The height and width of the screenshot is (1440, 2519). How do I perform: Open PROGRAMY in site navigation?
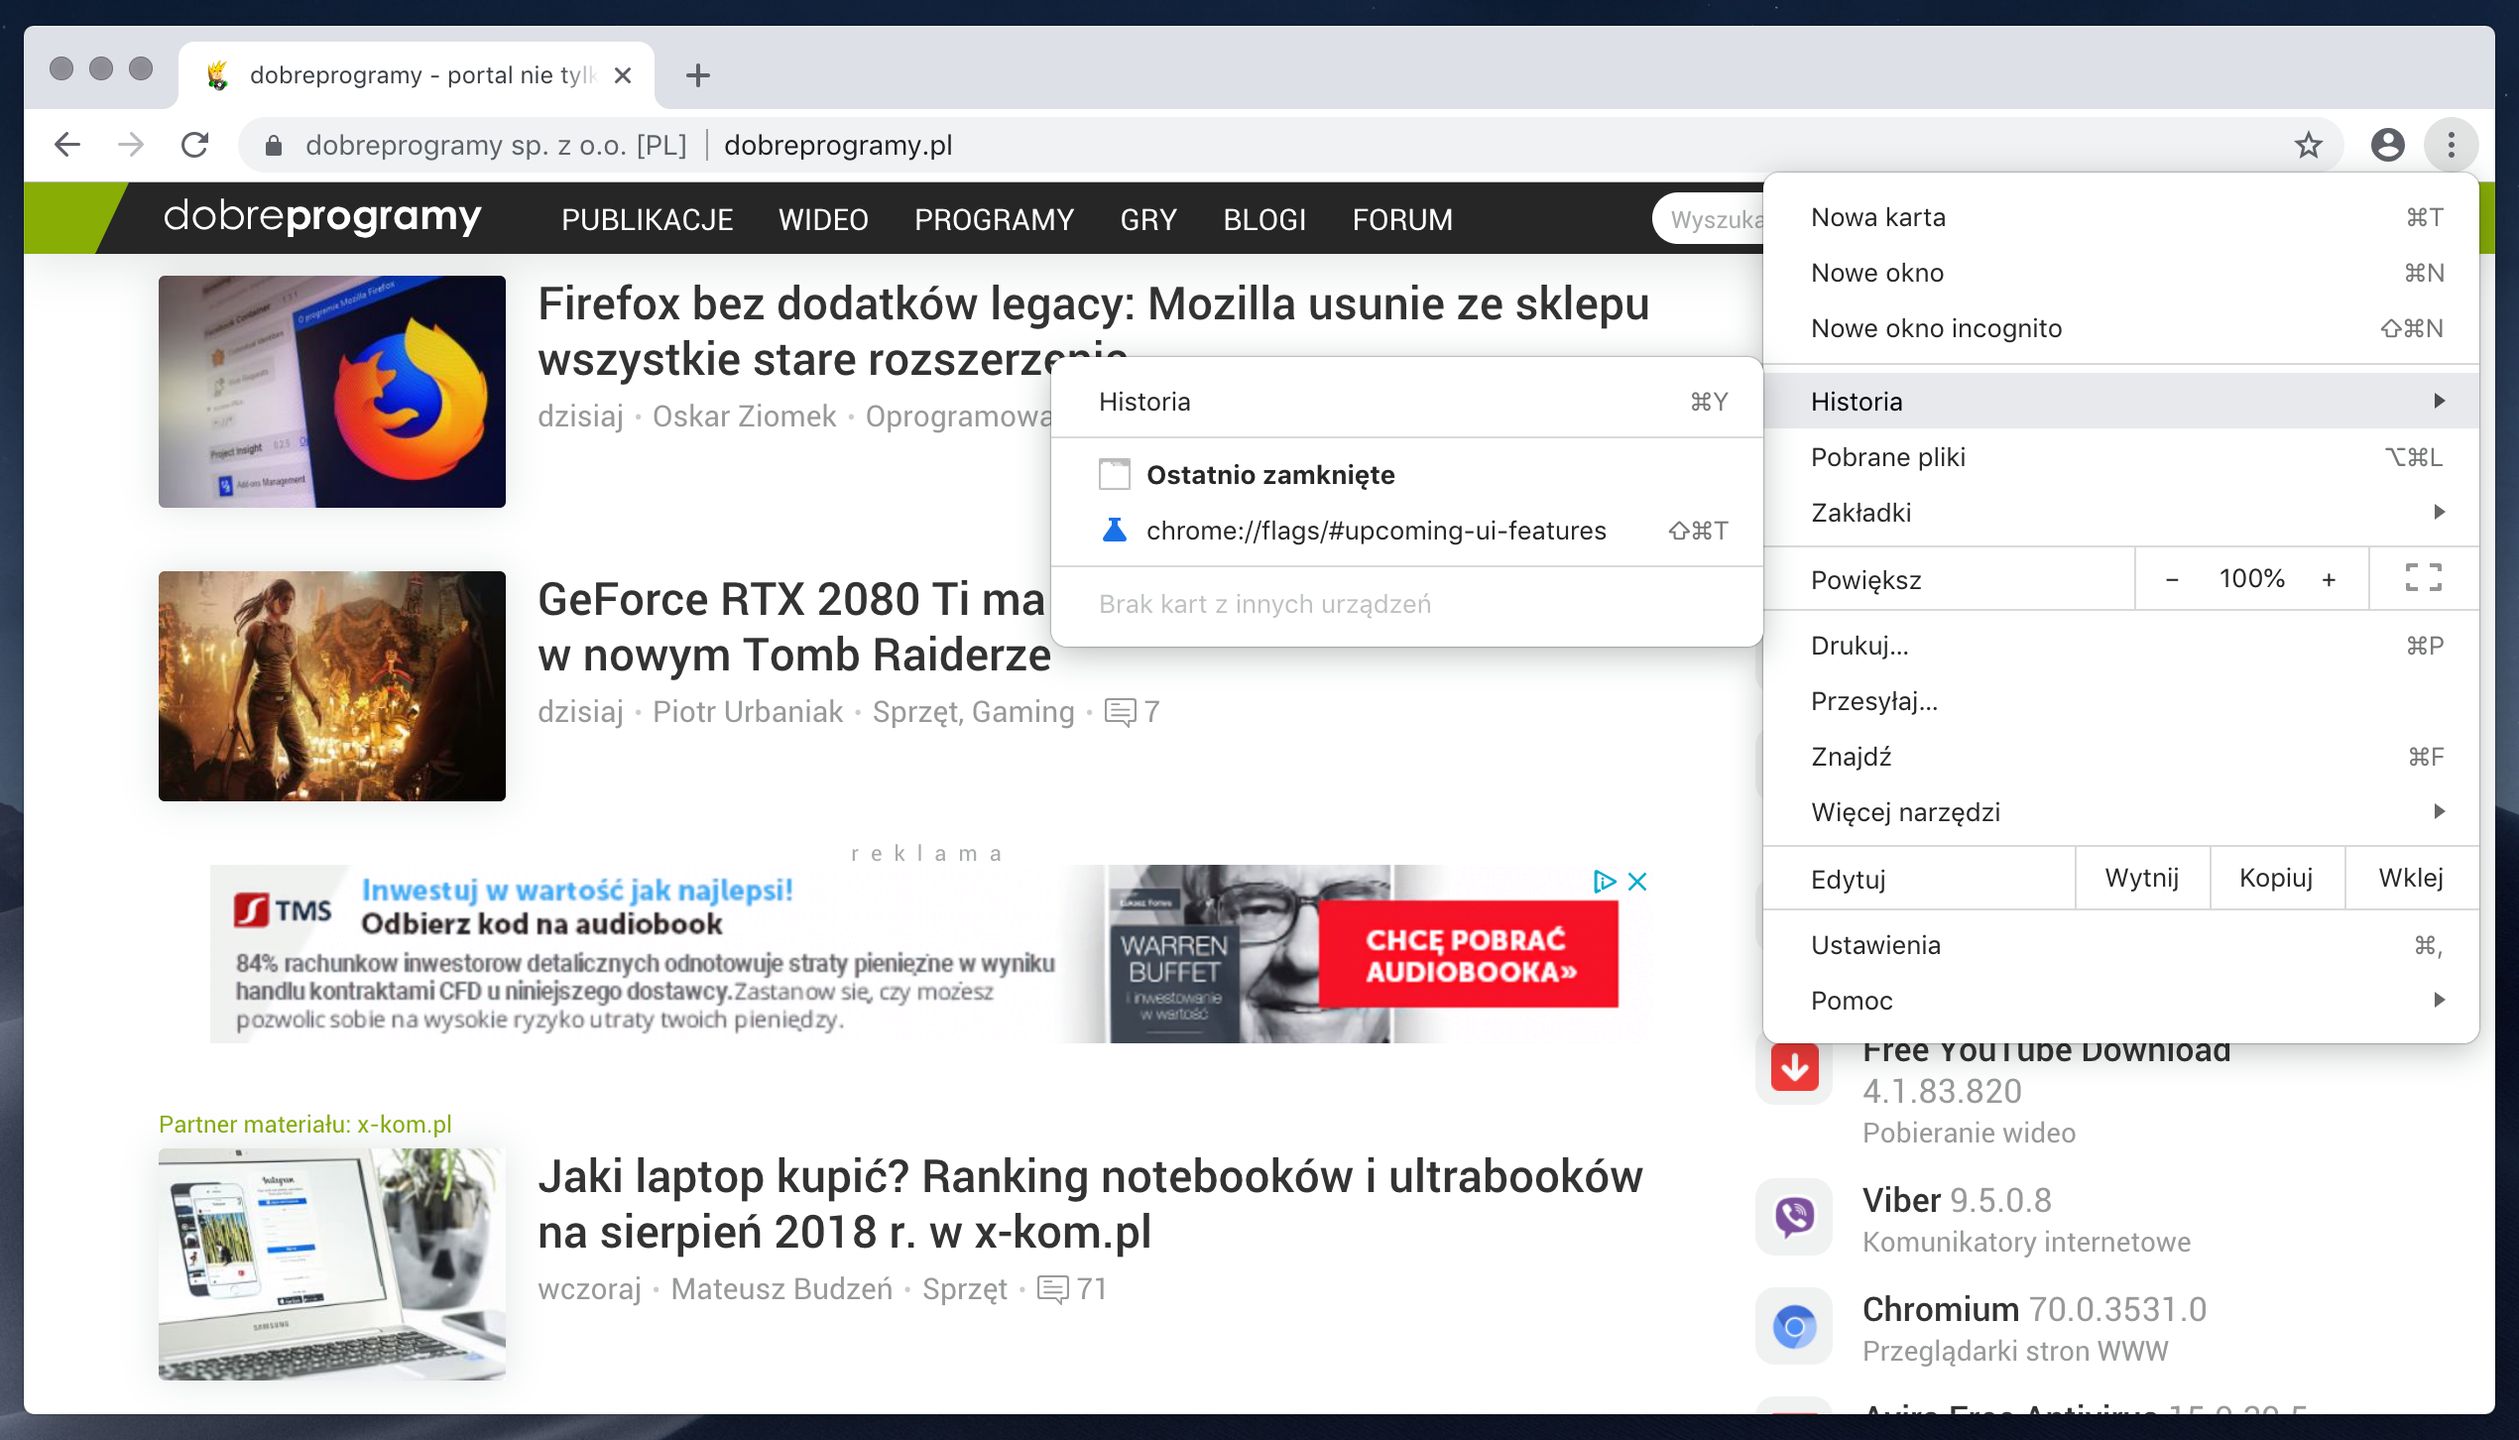pos(993,219)
